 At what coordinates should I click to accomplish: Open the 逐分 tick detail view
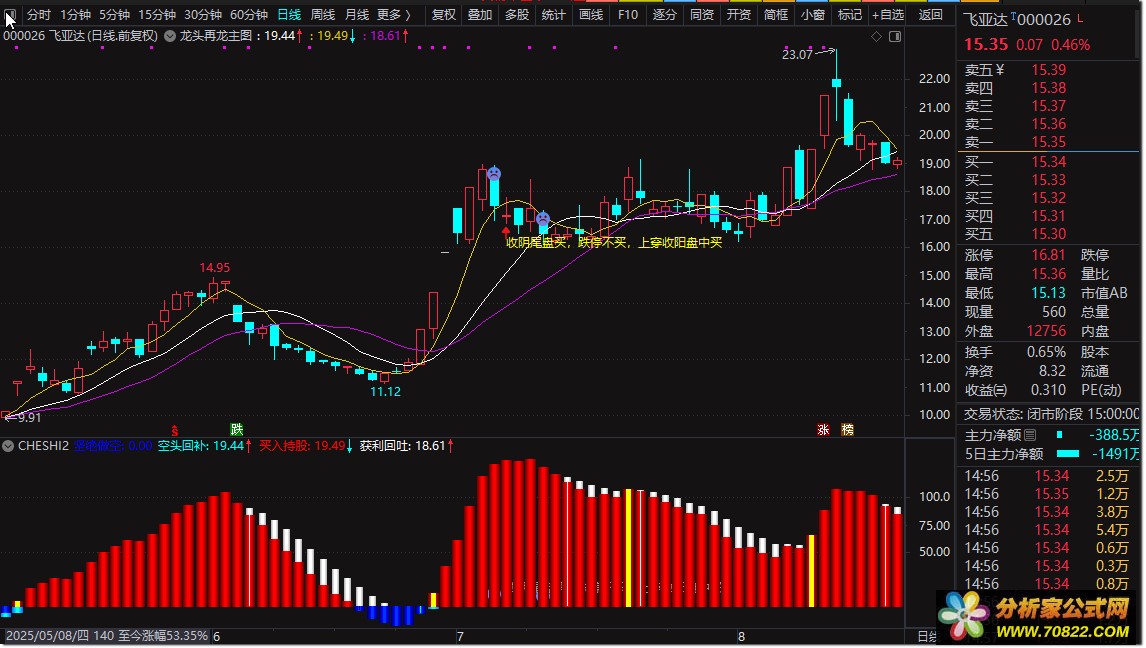[x=664, y=15]
